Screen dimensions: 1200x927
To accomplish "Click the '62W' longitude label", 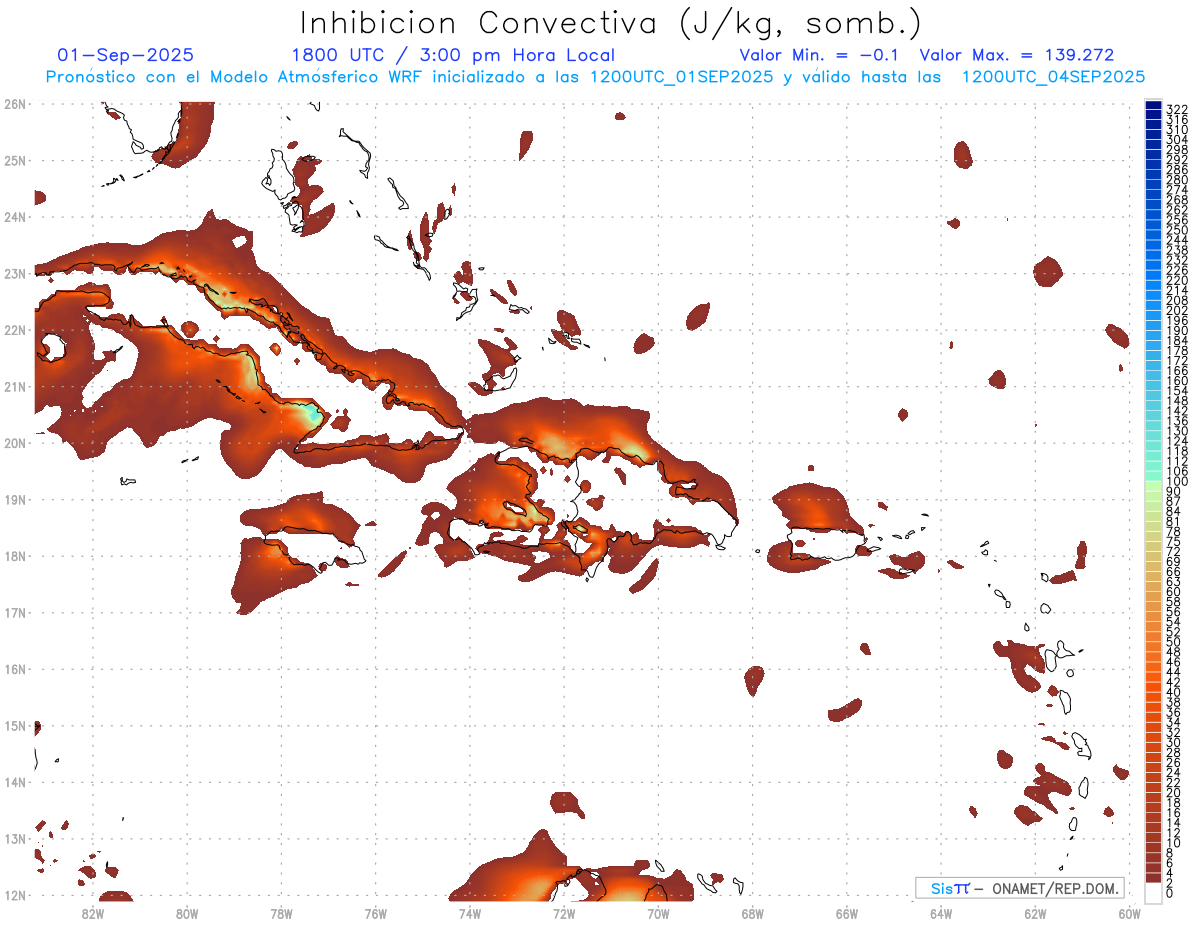I will 1035,913.
